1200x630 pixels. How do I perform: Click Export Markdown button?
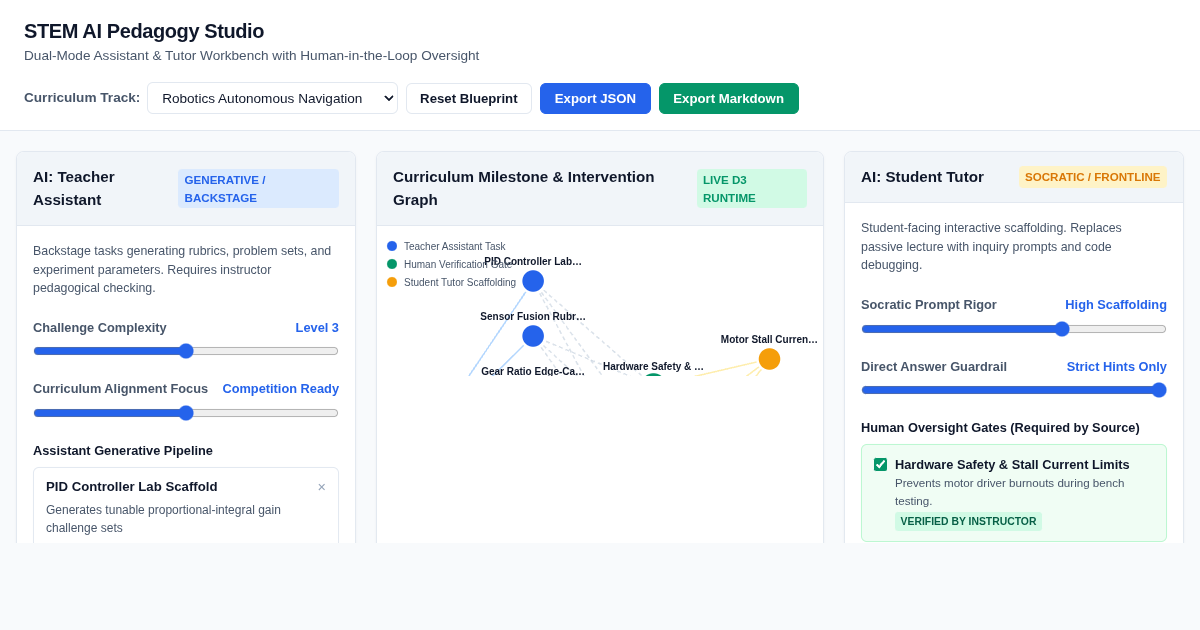click(729, 98)
